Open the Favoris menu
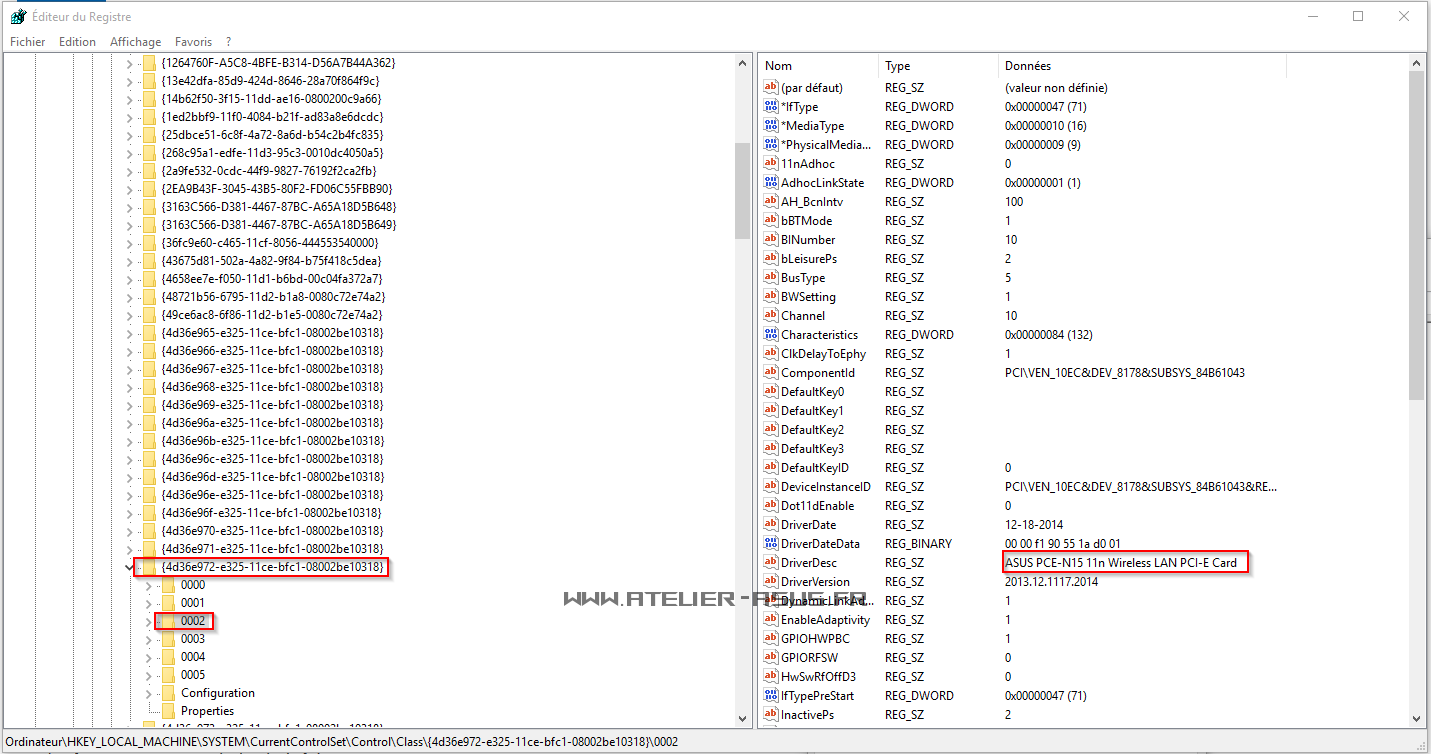The height and width of the screenshot is (754, 1431). pos(193,42)
